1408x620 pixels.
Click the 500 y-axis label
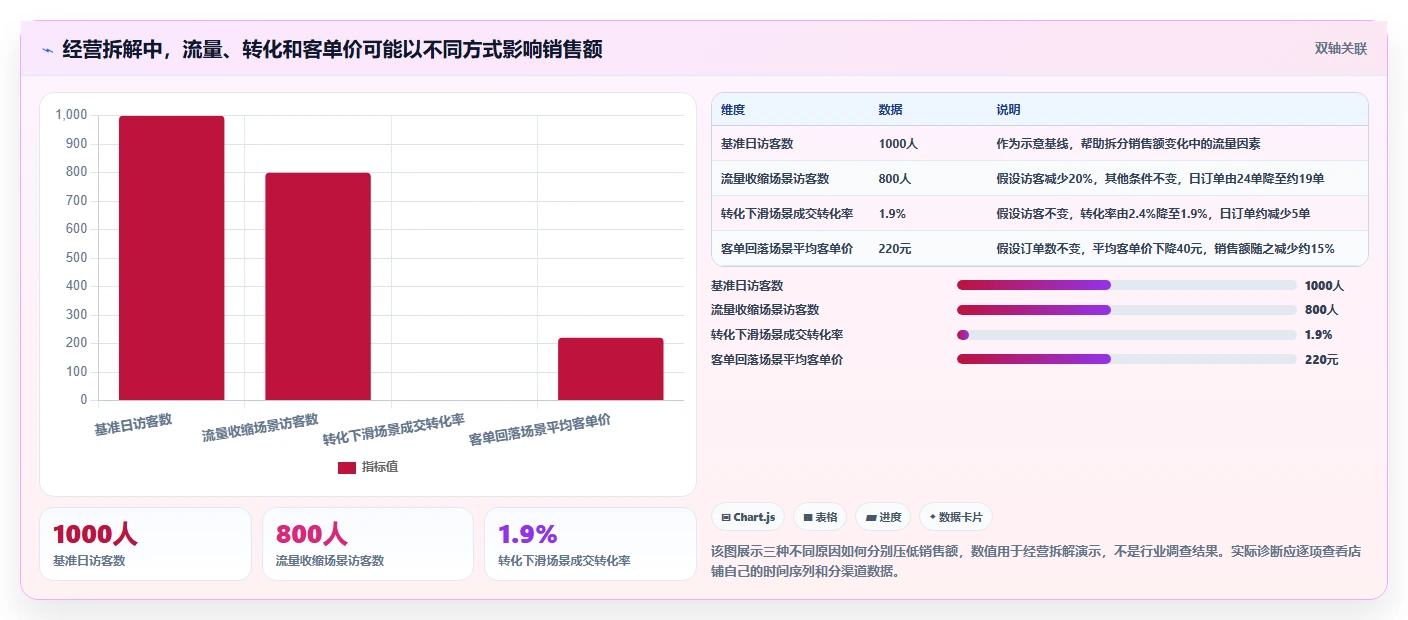click(x=76, y=258)
